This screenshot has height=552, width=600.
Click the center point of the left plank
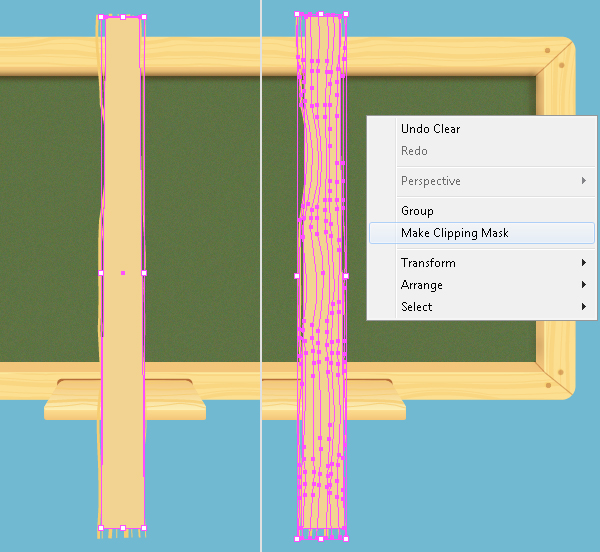(x=123, y=273)
